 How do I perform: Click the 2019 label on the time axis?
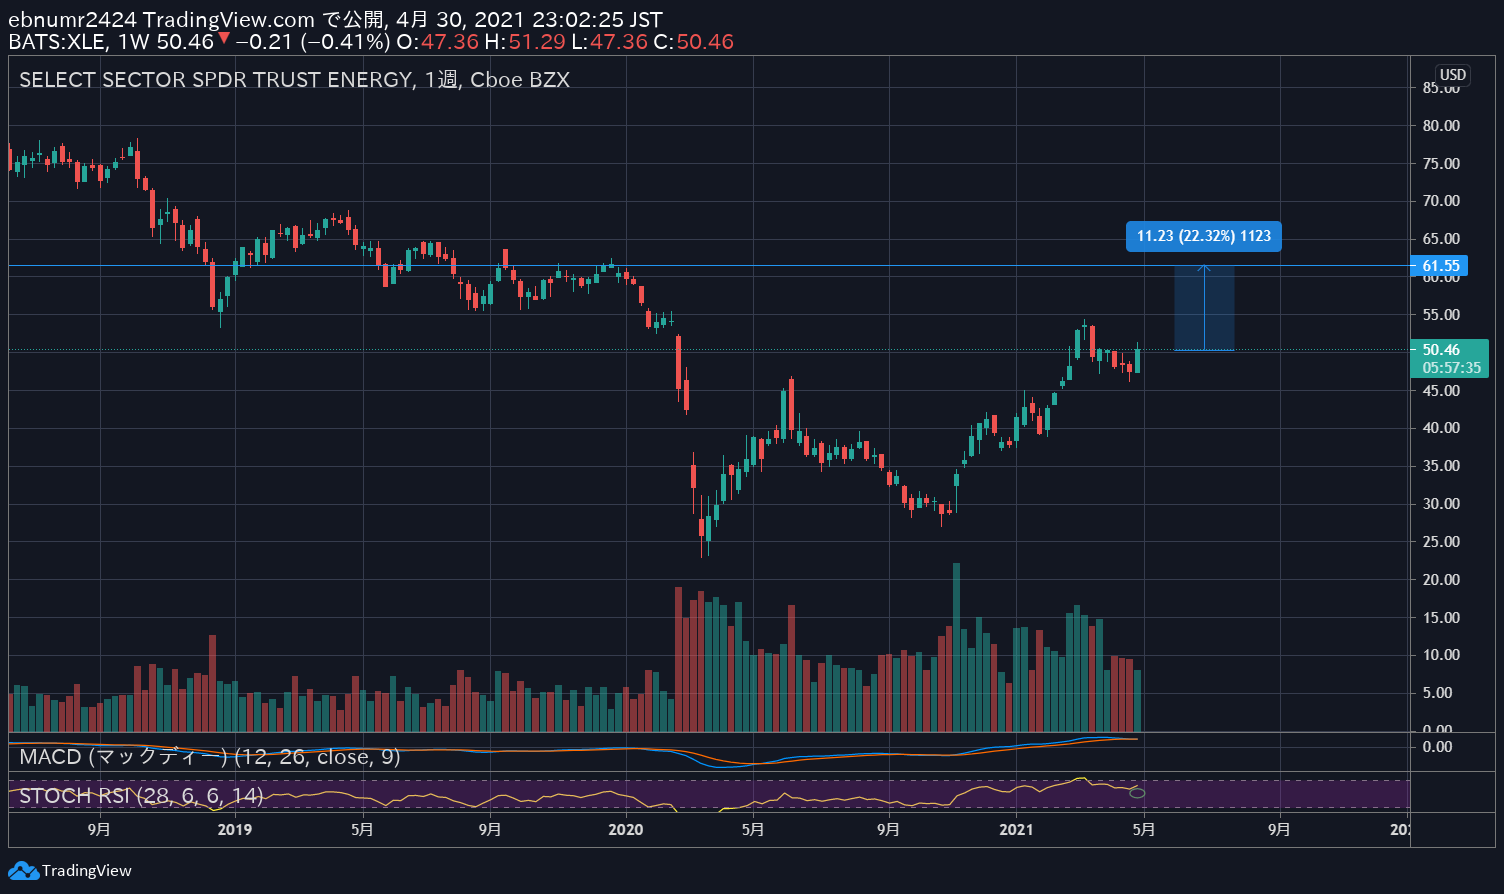click(x=235, y=830)
